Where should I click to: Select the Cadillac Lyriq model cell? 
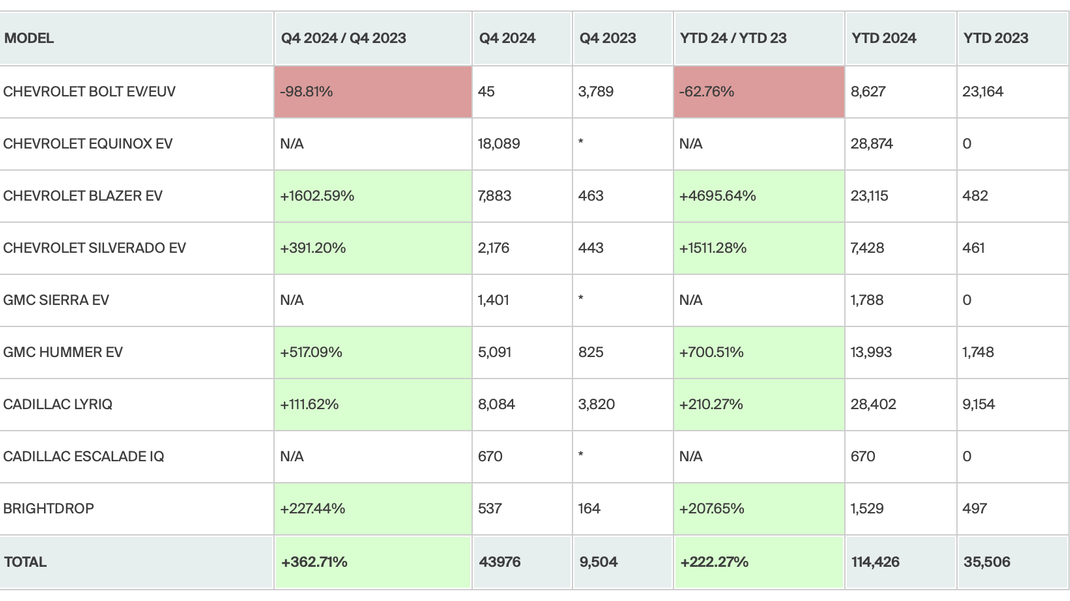coord(58,404)
